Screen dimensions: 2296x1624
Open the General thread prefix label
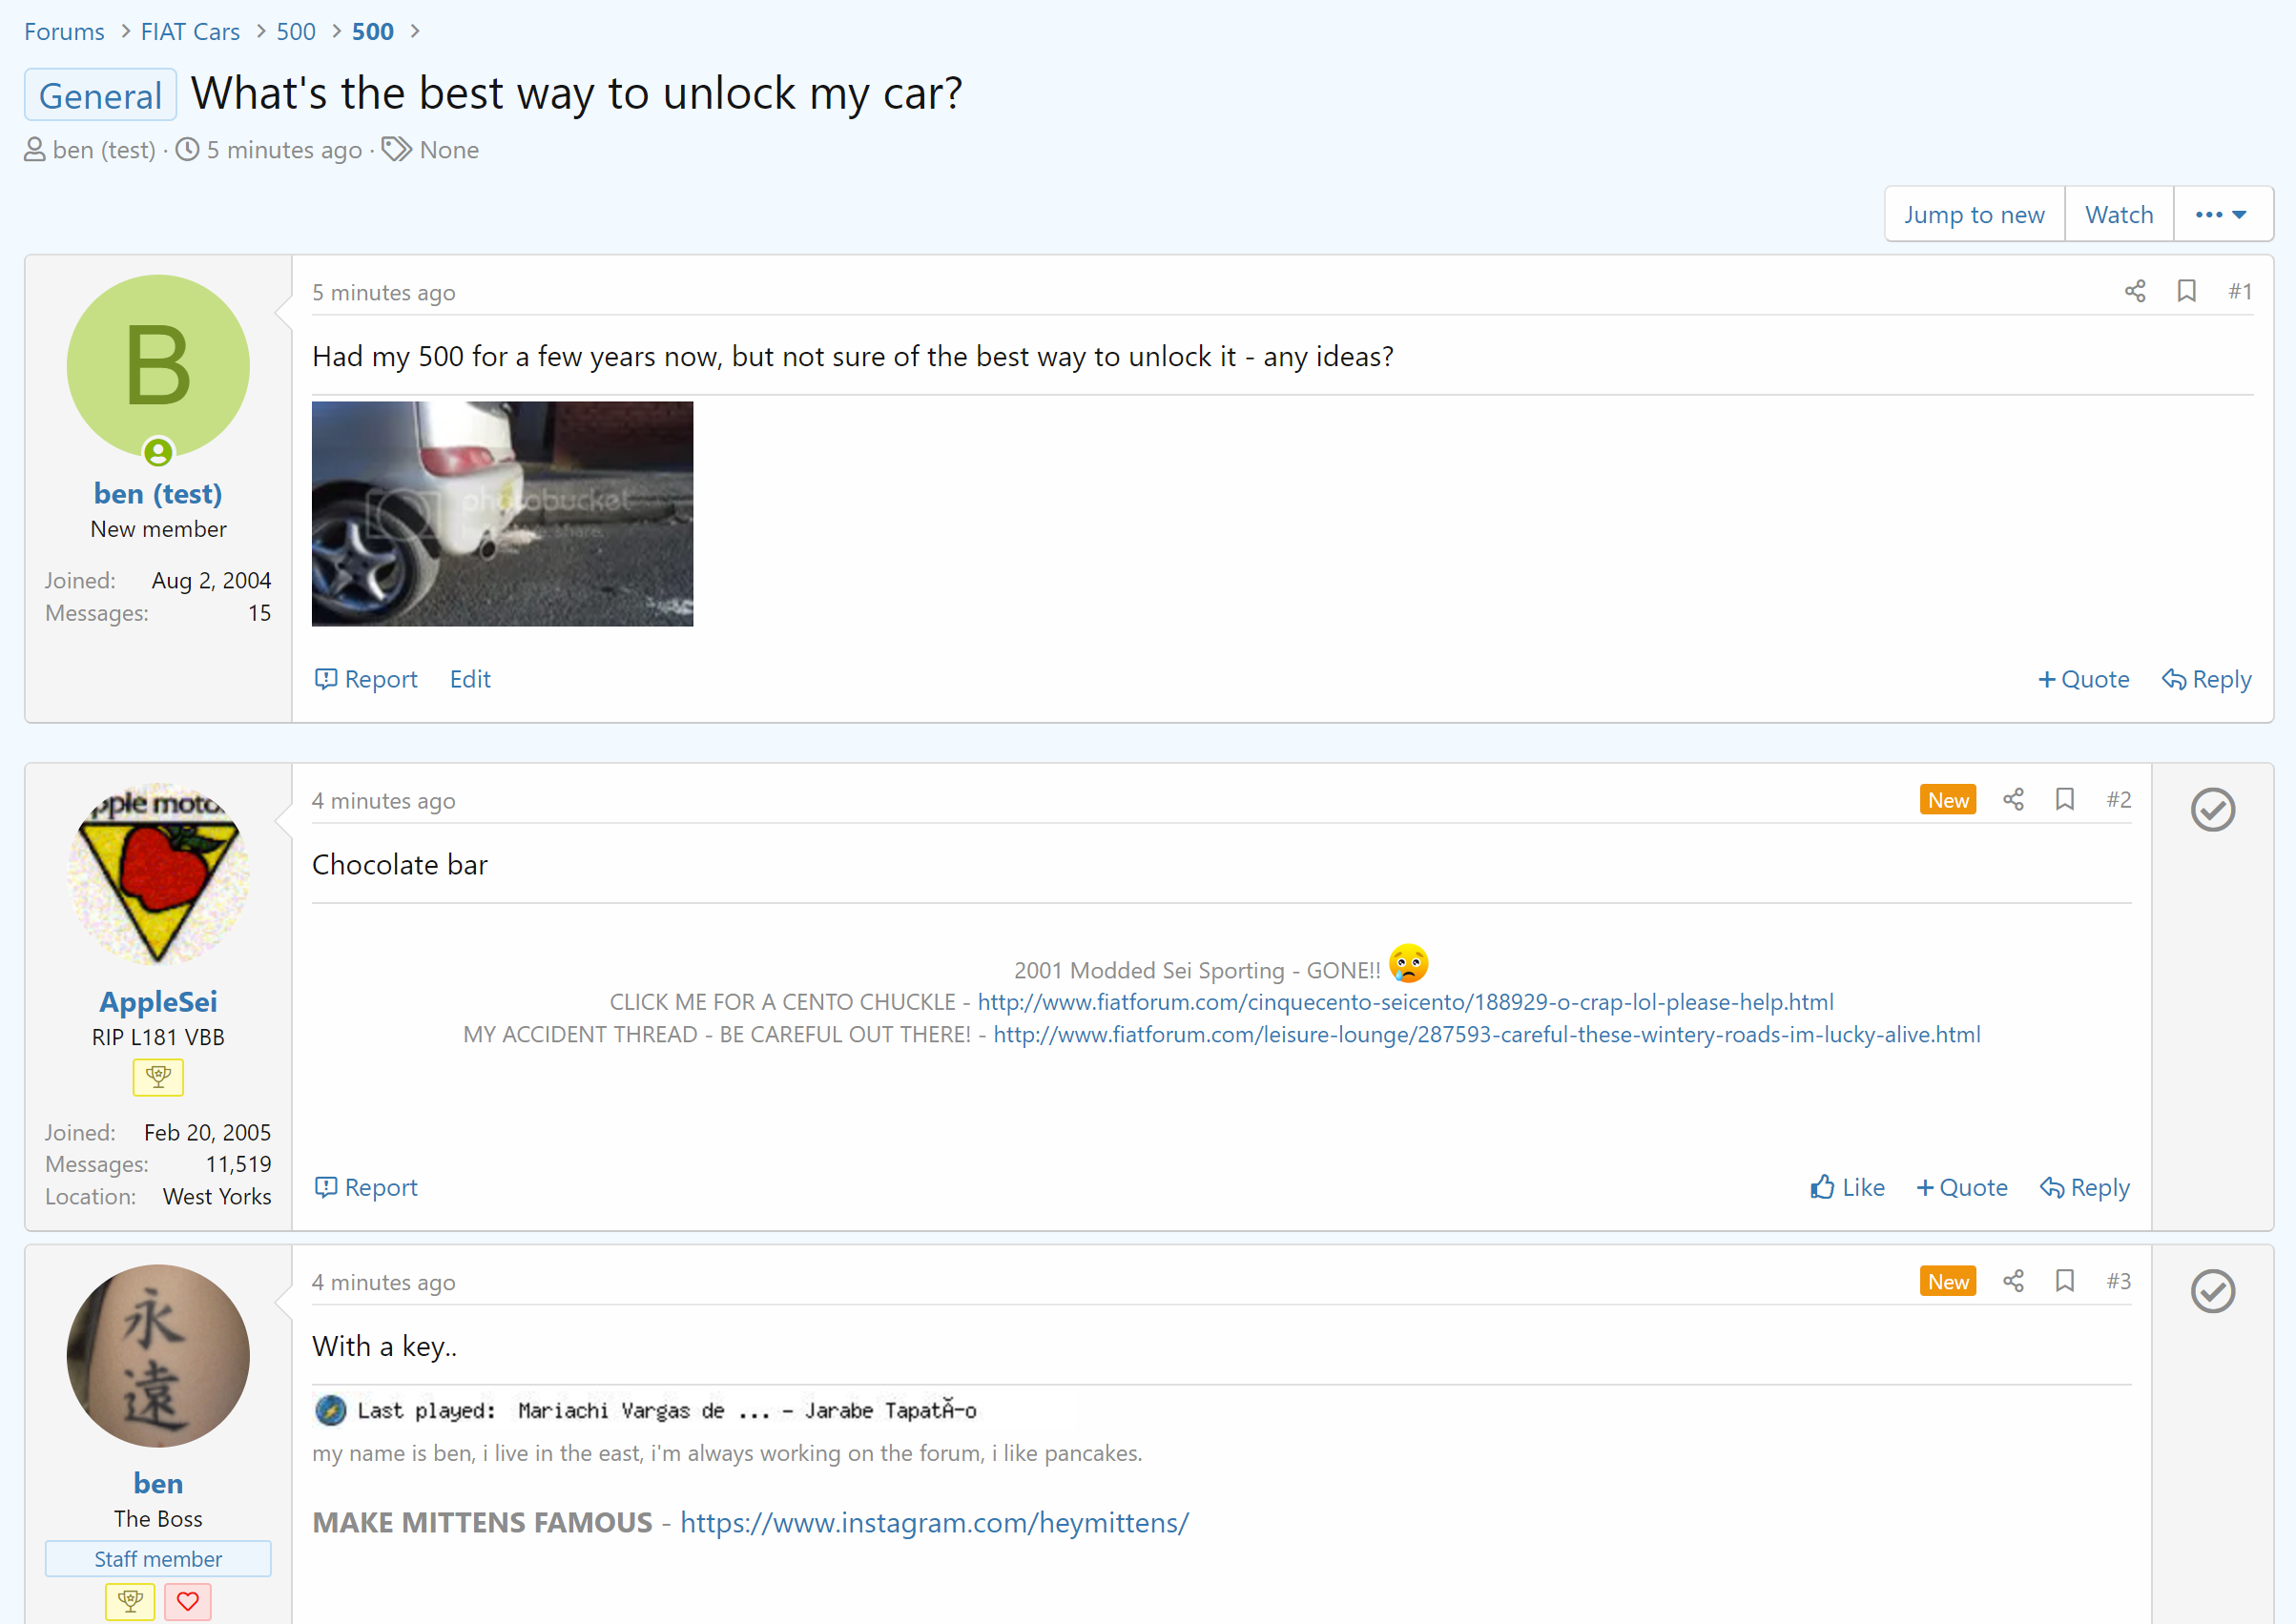100,95
